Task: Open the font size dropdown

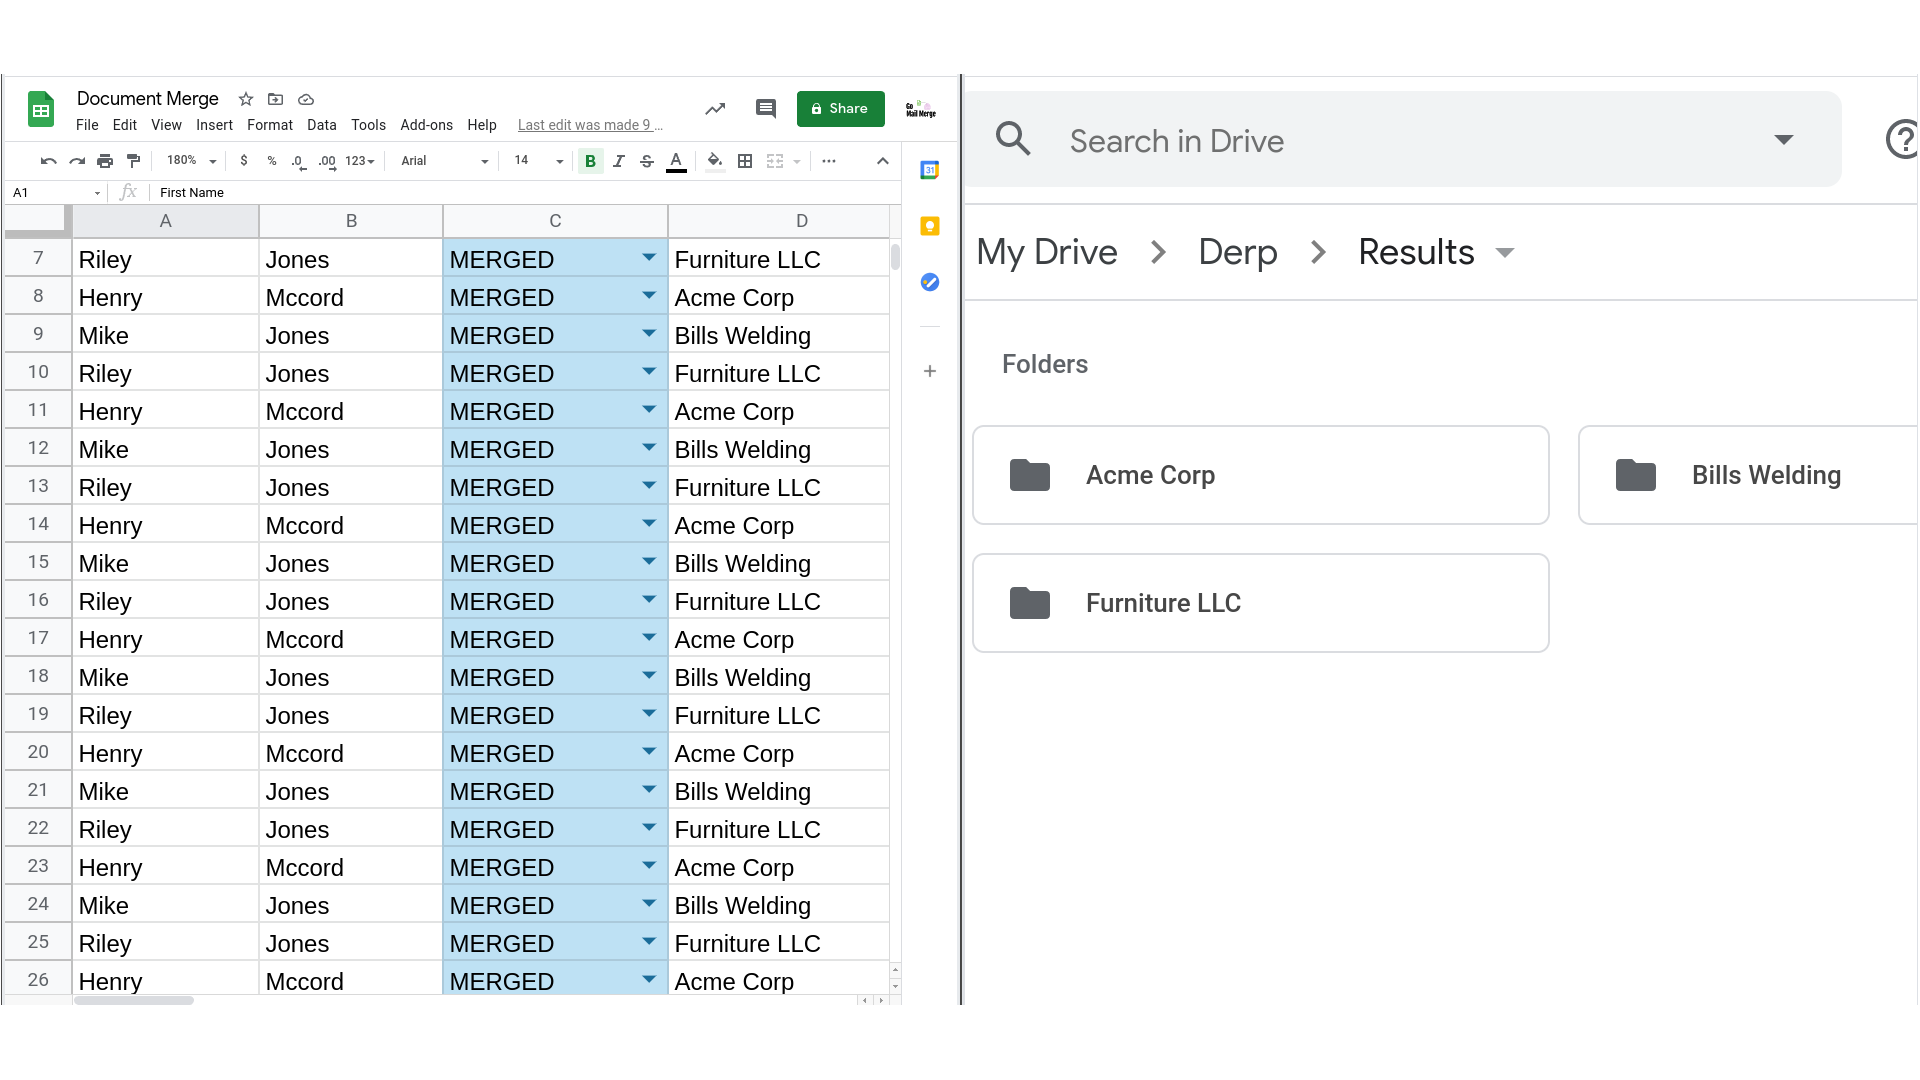Action: point(537,161)
